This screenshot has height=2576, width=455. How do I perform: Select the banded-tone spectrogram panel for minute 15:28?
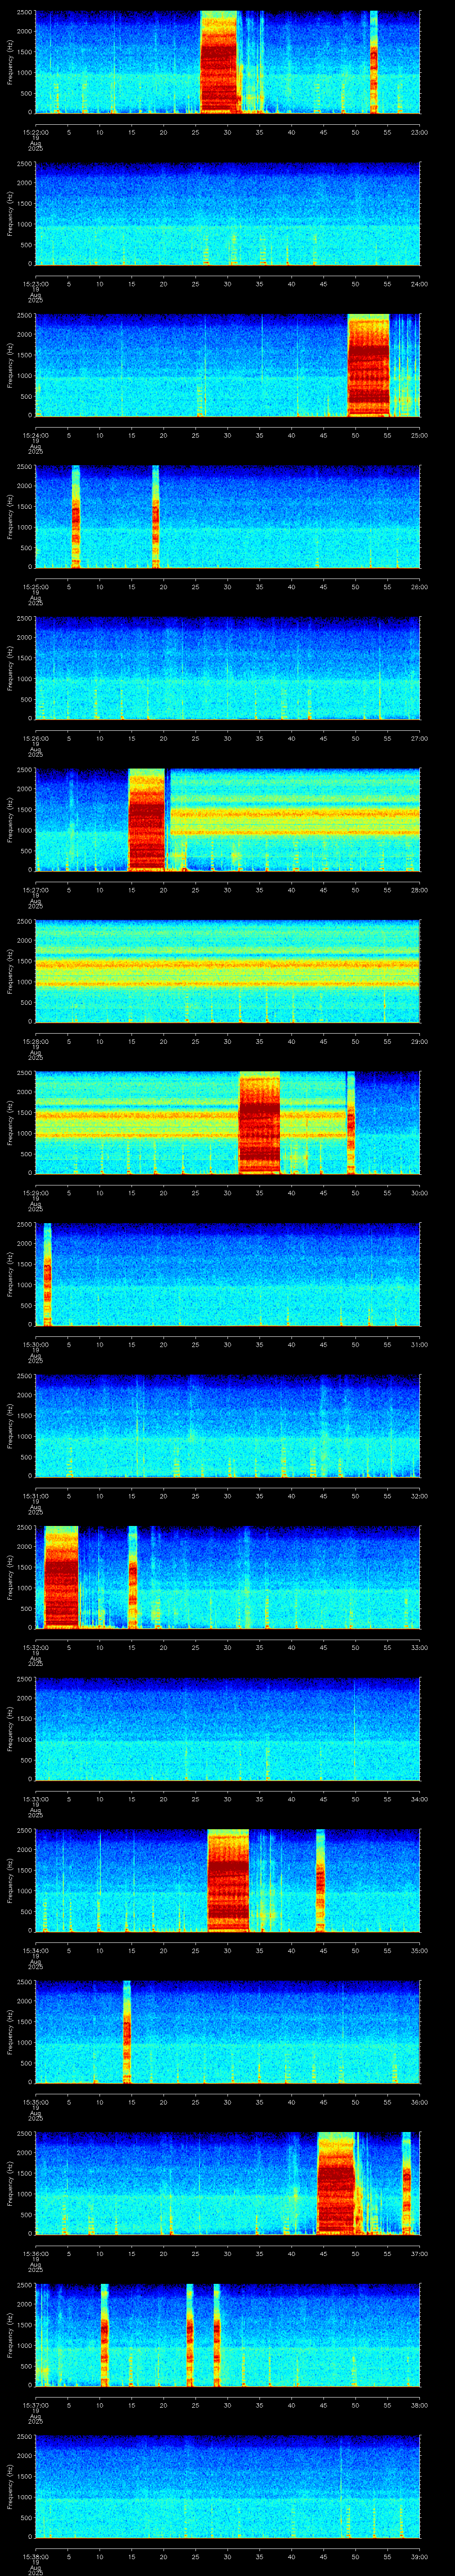pos(227,971)
